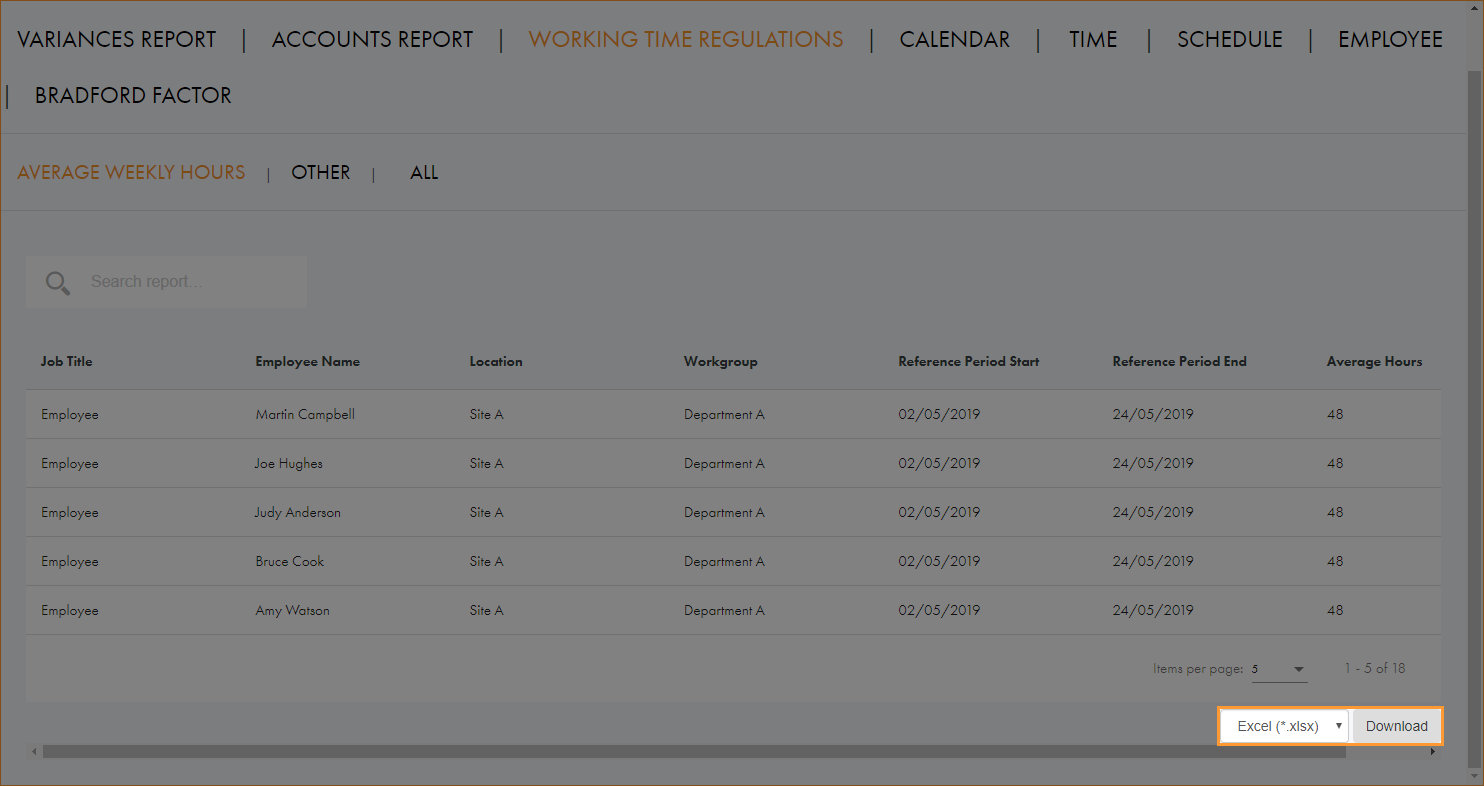Image resolution: width=1484 pixels, height=786 pixels.
Task: Click the horizontal scrollbar left arrow
Action: click(33, 751)
